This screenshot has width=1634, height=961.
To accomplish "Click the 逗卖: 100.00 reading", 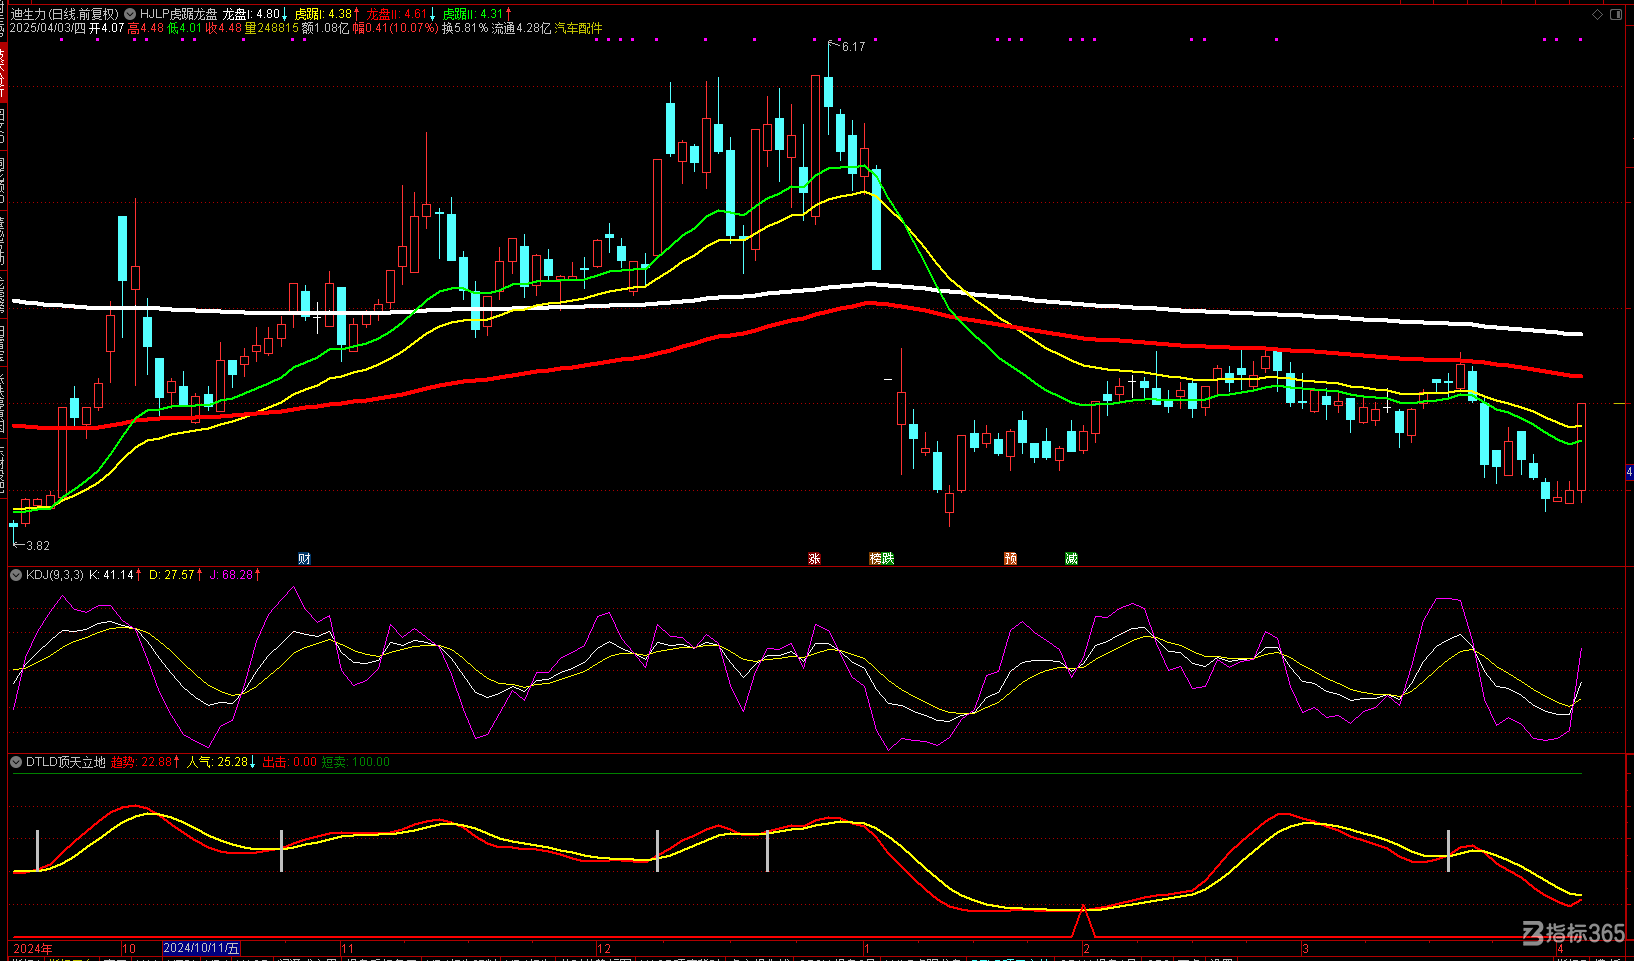I will tap(355, 762).
